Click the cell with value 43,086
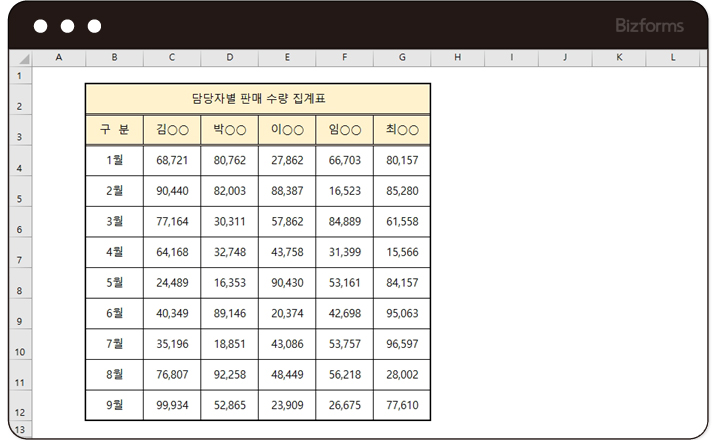Viewport: 715px width, 440px height. (287, 344)
